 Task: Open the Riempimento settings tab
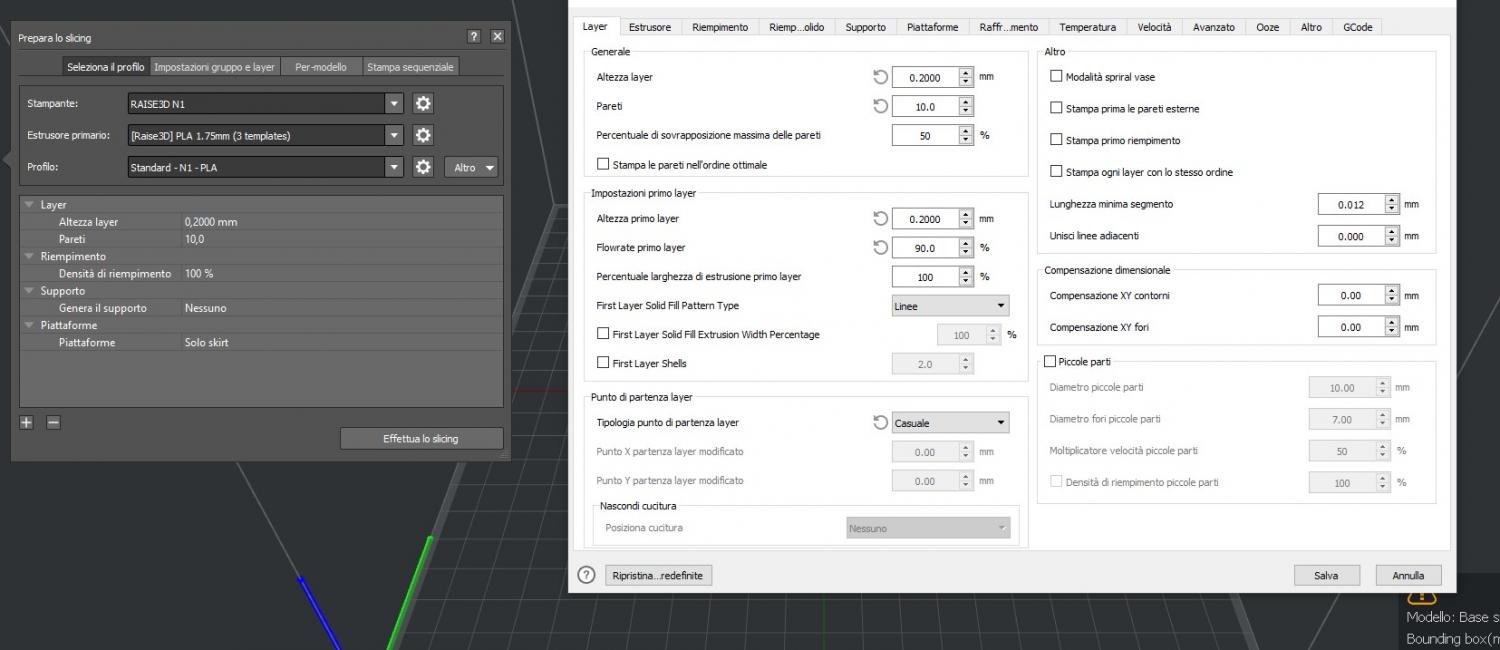click(x=720, y=27)
